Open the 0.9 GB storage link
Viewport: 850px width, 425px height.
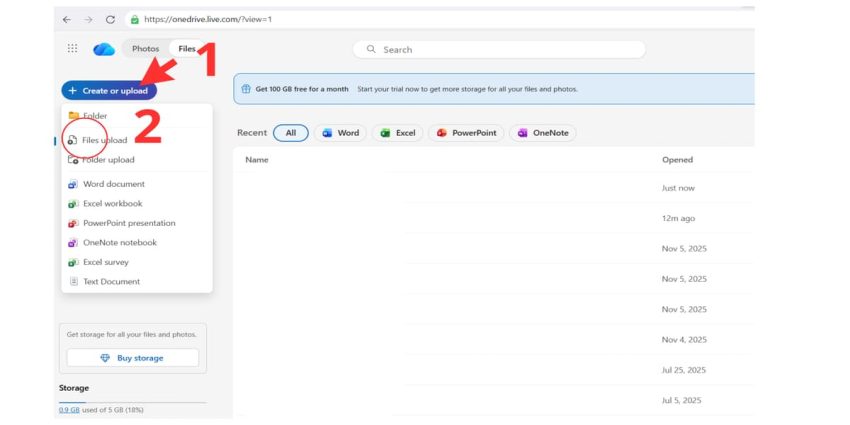click(69, 410)
